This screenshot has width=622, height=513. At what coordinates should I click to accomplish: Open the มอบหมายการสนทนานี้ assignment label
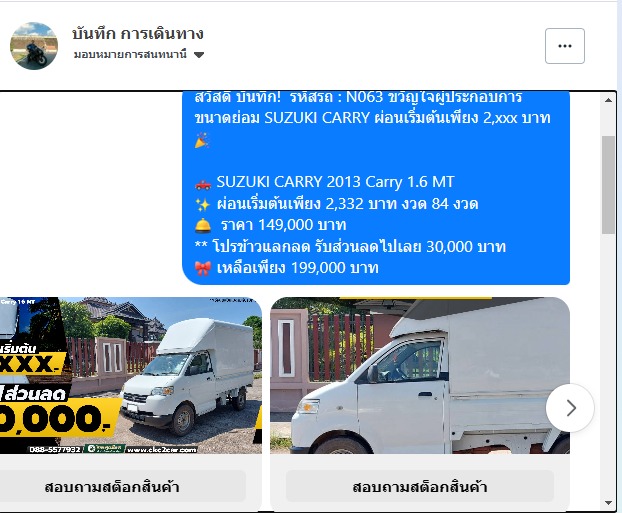130,54
